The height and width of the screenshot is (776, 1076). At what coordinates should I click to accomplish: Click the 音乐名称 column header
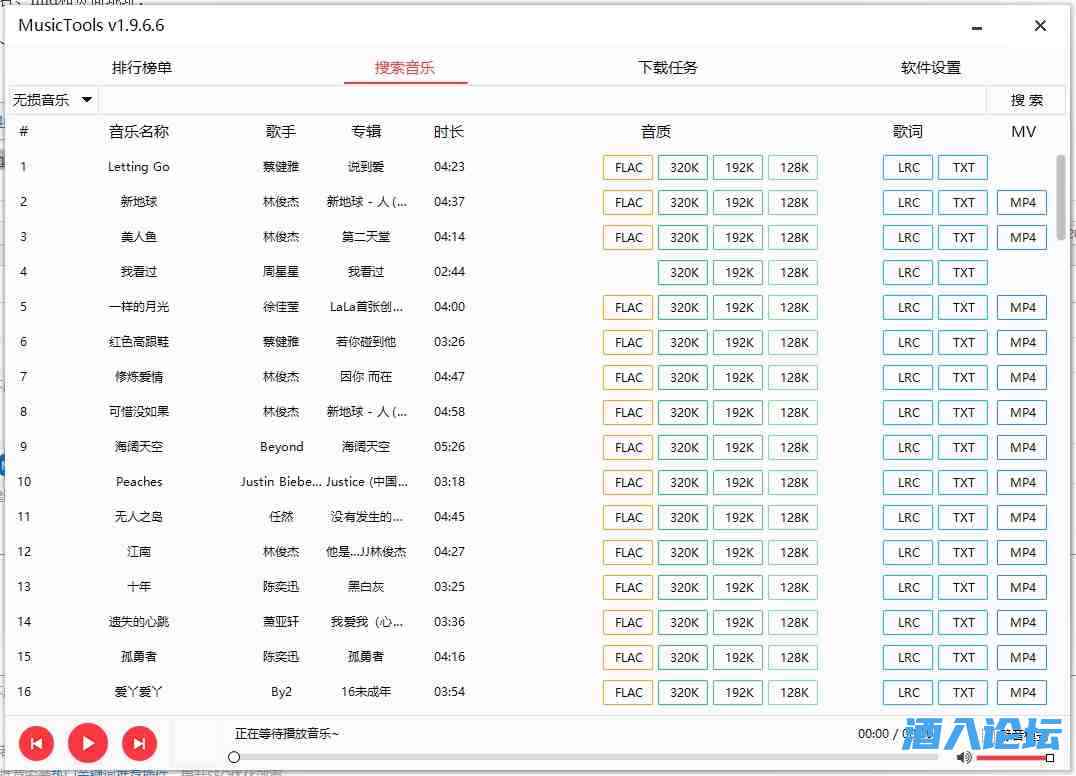click(x=139, y=132)
